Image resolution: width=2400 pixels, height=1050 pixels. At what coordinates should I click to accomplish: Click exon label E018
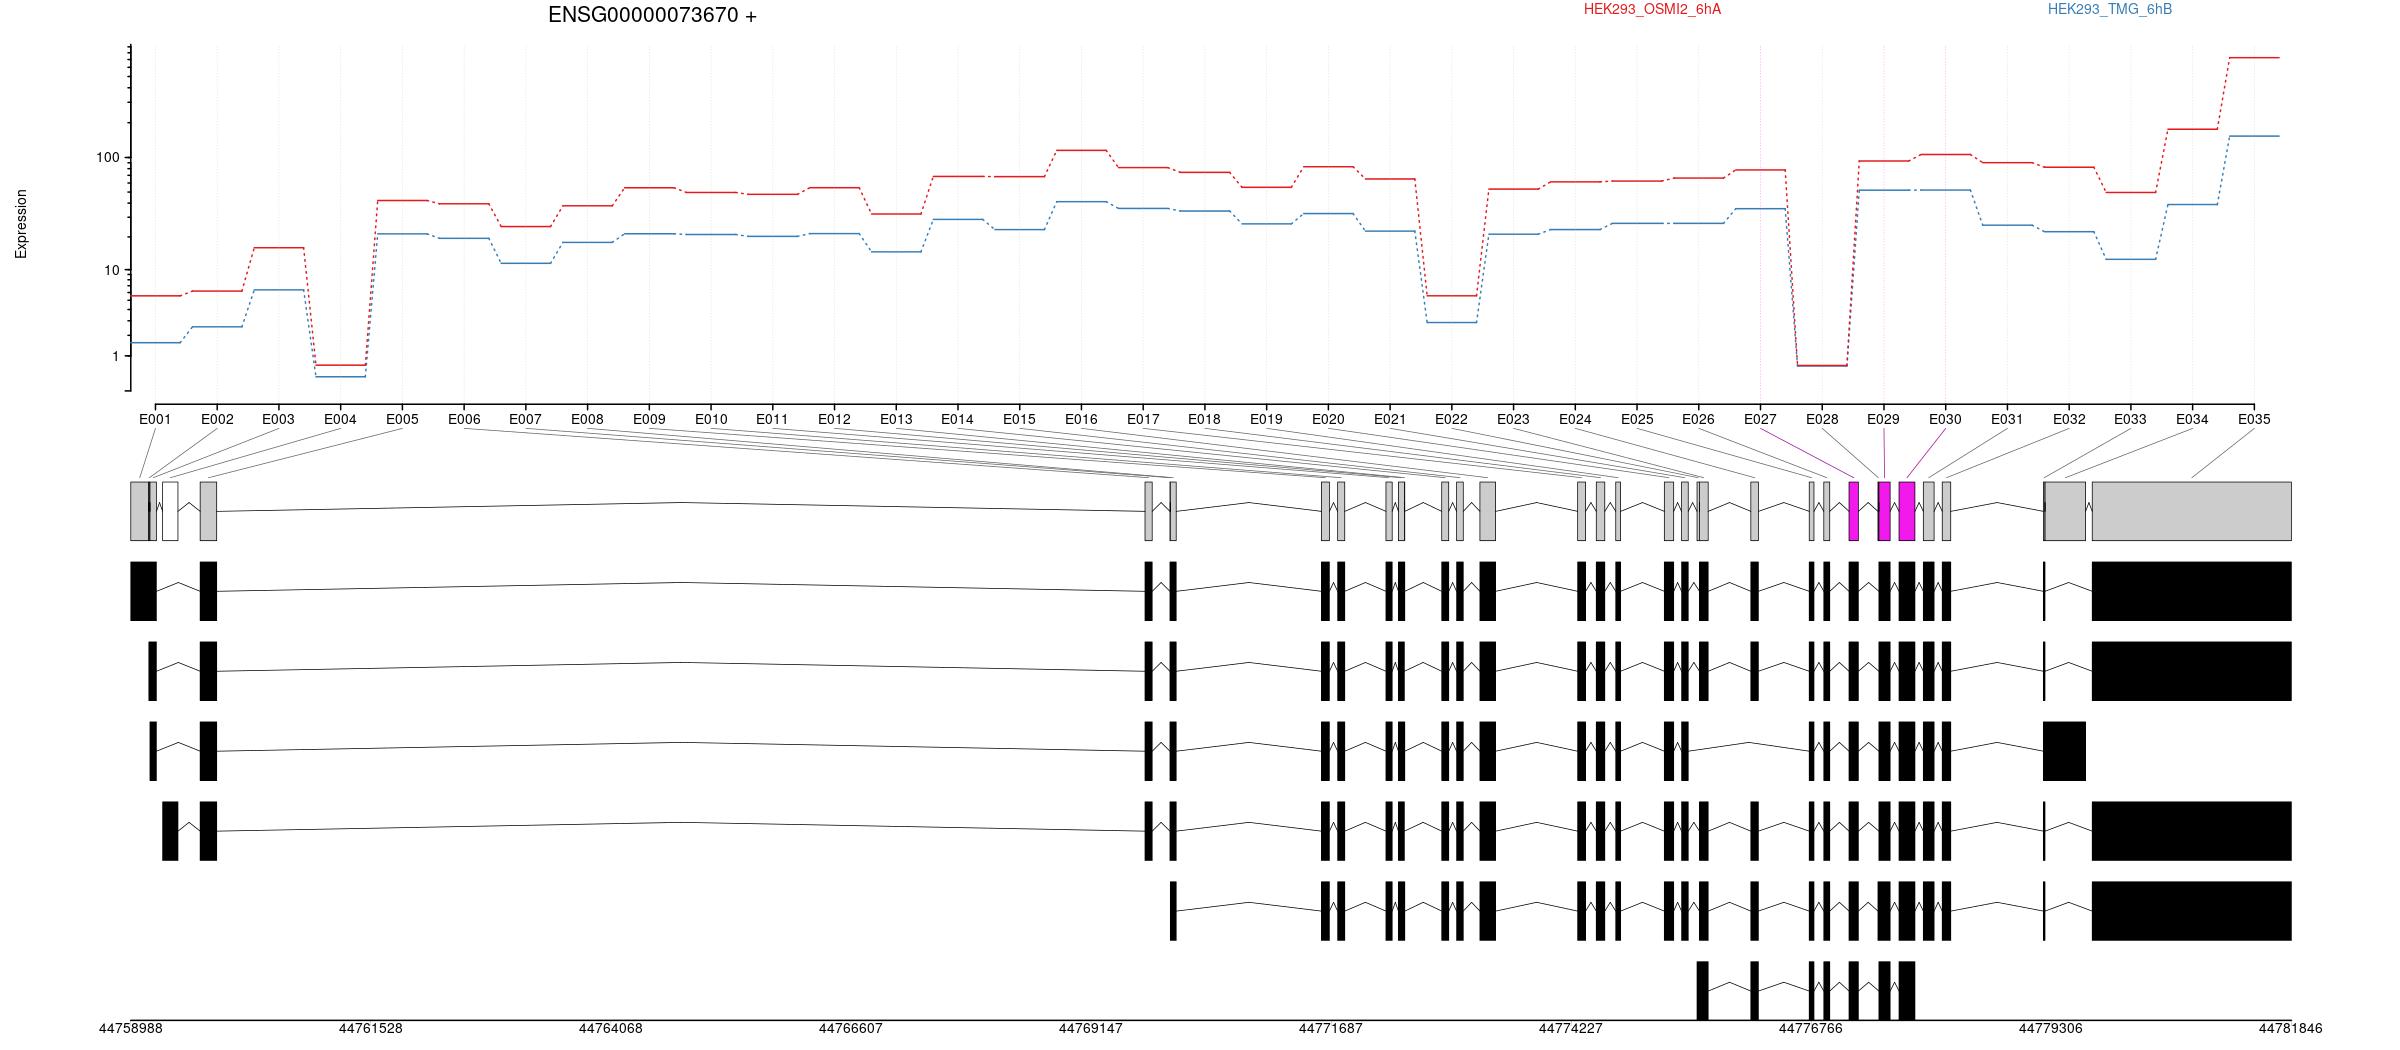point(1204,419)
